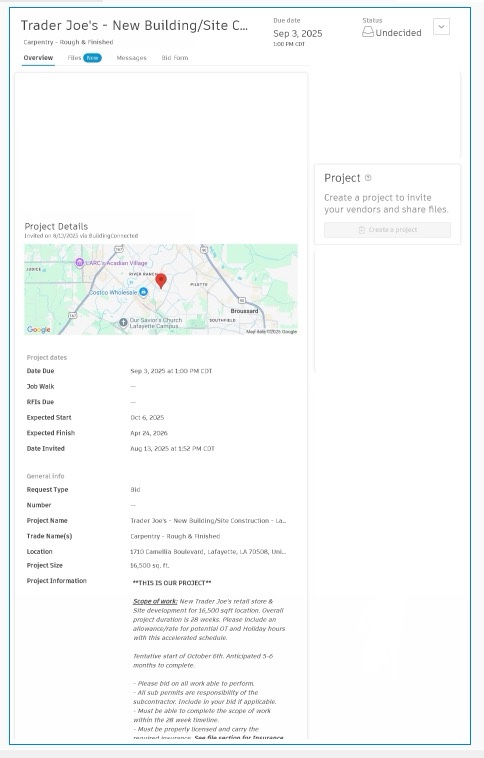The height and width of the screenshot is (758, 484).
Task: Open the Files tab
Action: pos(74,58)
